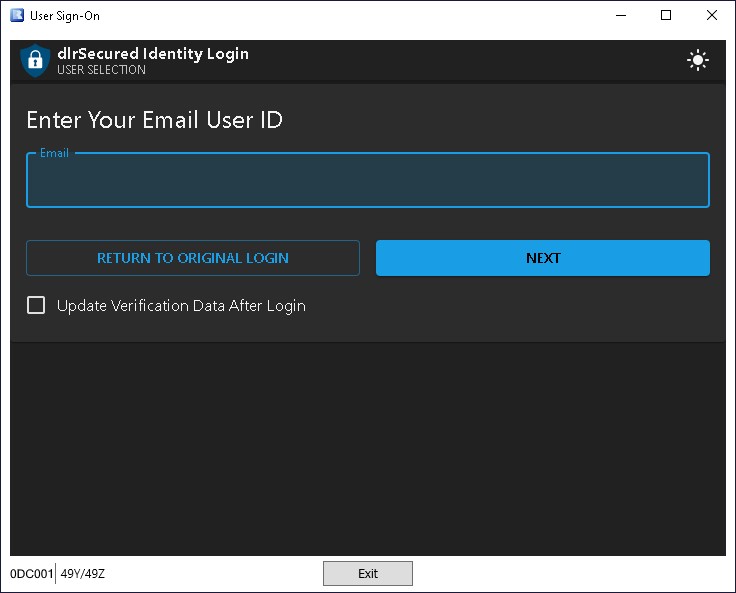Screen dimensions: 736x593
Task: Proceed with the NEXT button
Action: click(x=543, y=258)
